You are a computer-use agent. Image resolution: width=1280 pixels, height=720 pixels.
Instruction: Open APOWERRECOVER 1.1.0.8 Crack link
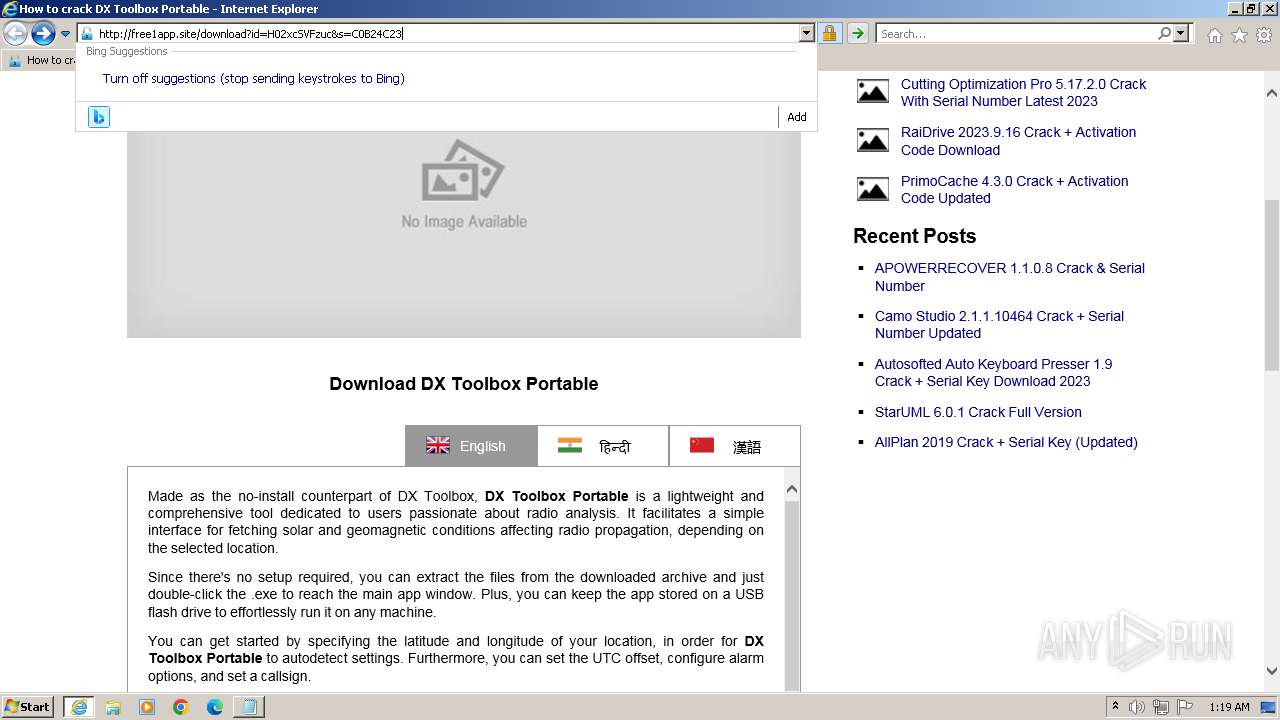click(1009, 277)
